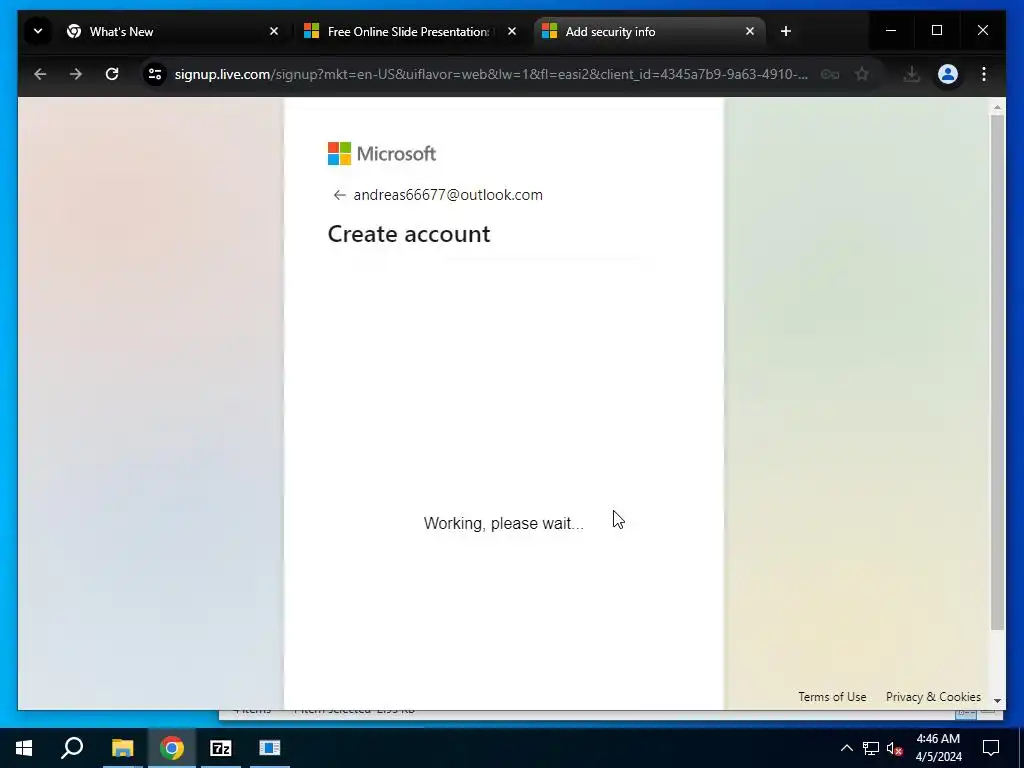
Task: Open the notification center icon
Action: click(991, 748)
